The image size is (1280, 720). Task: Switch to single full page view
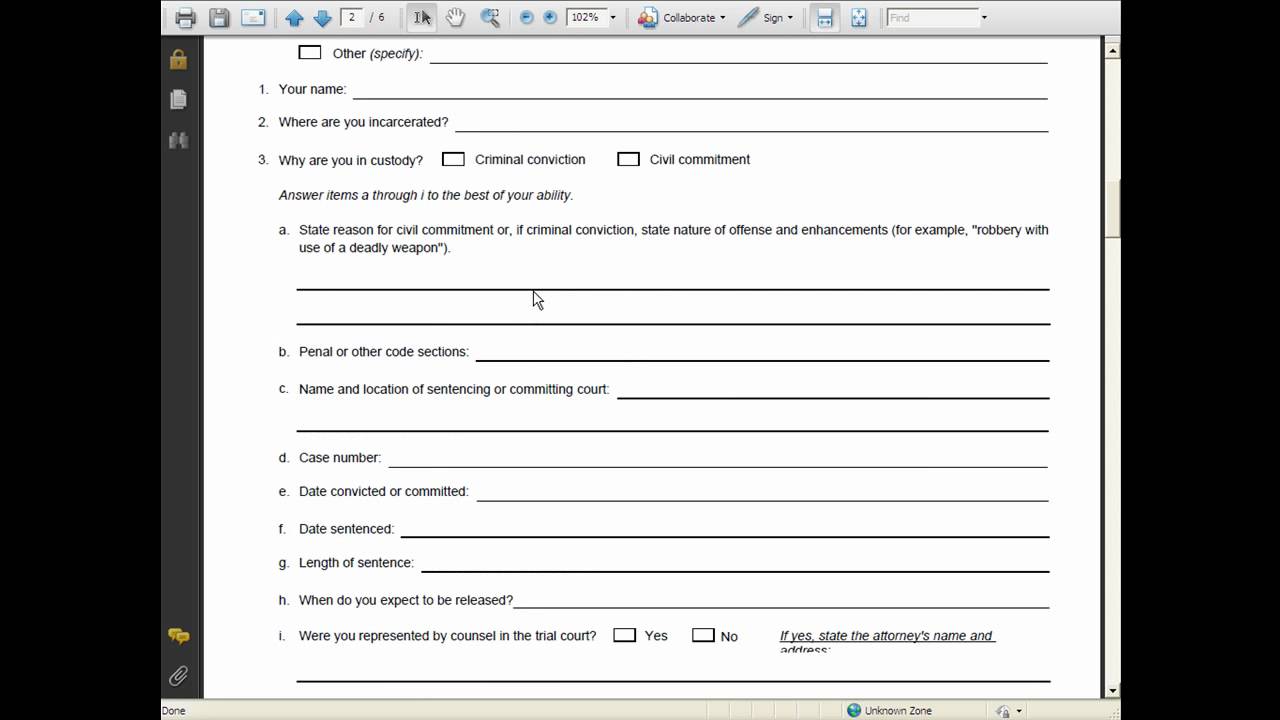click(859, 17)
